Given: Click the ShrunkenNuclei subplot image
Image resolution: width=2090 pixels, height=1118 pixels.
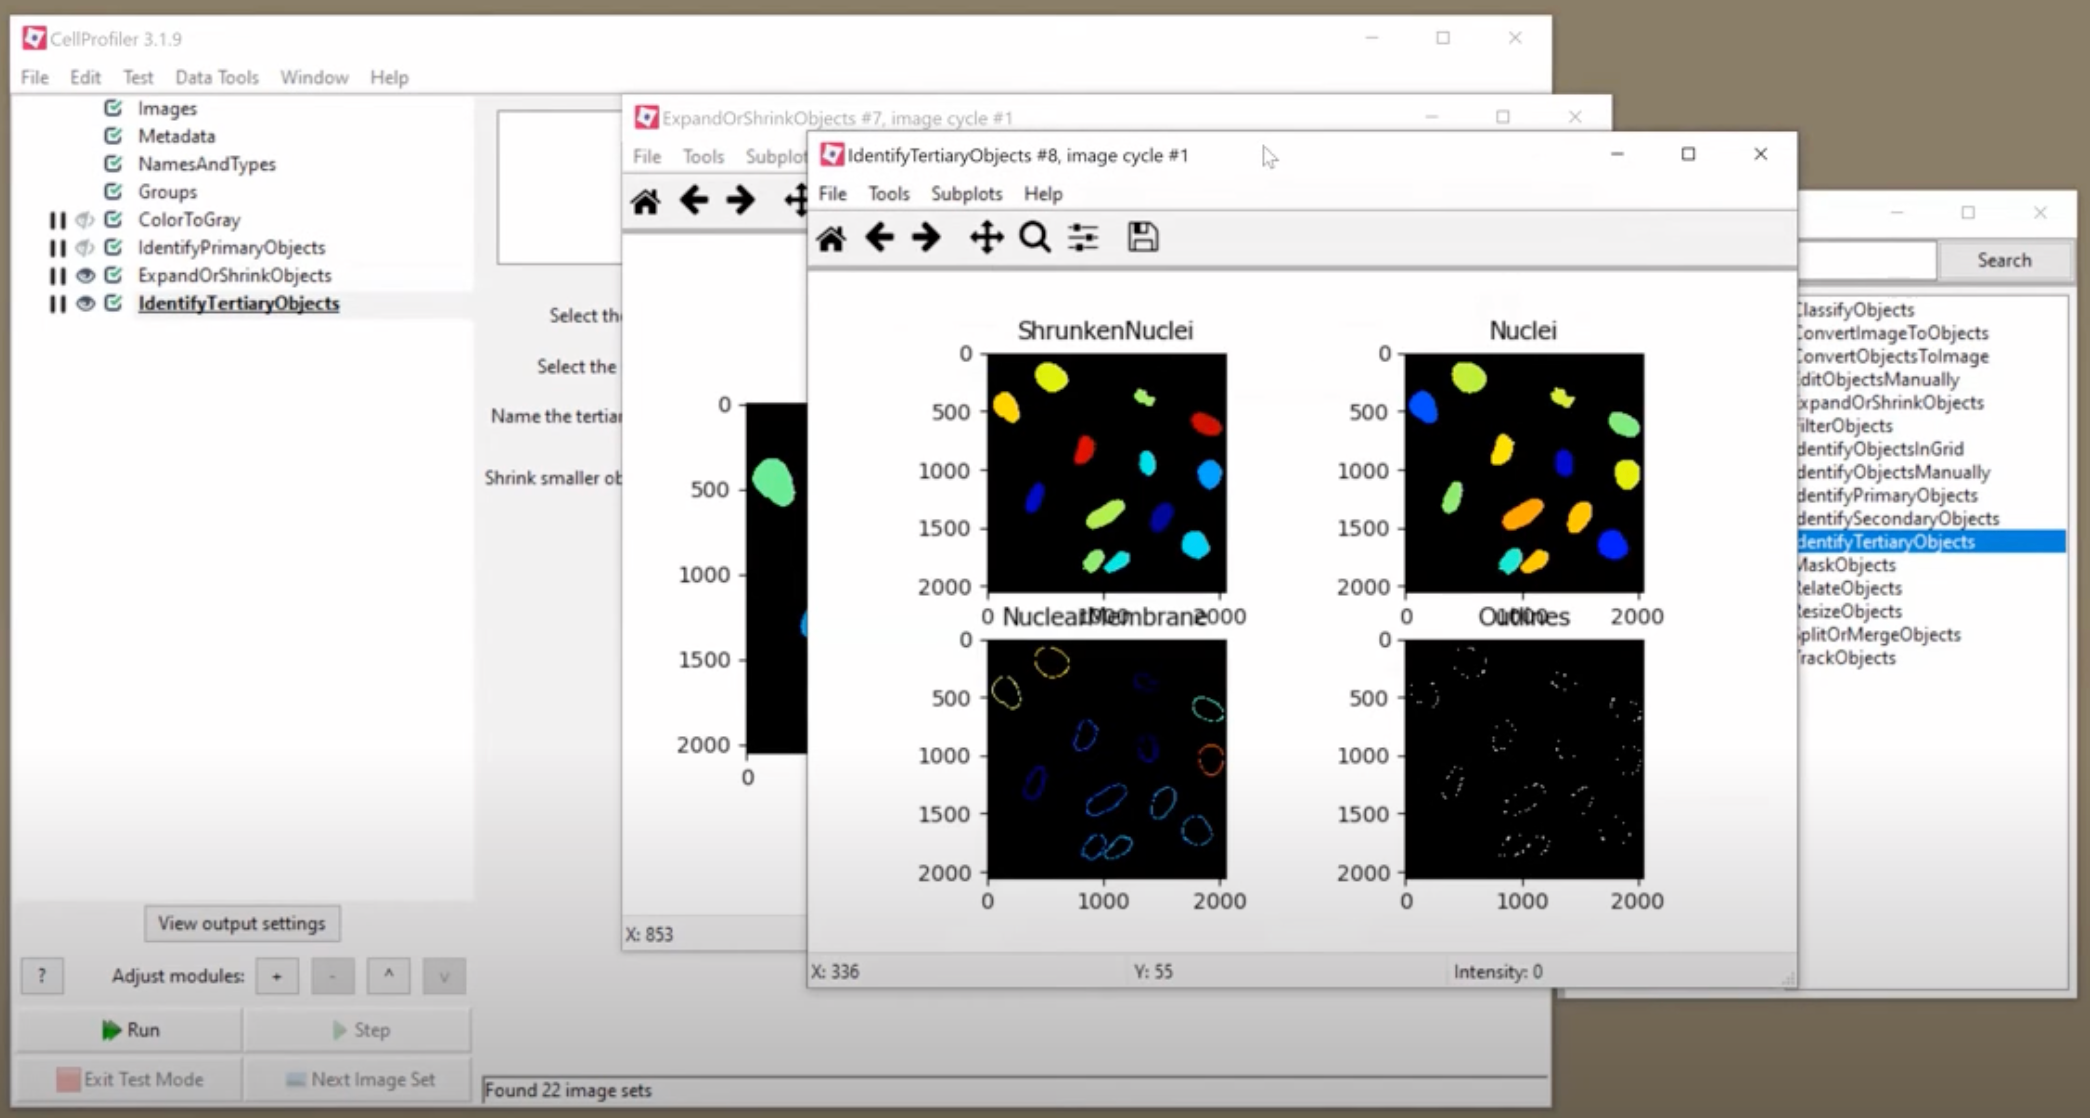Looking at the screenshot, I should (x=1107, y=472).
